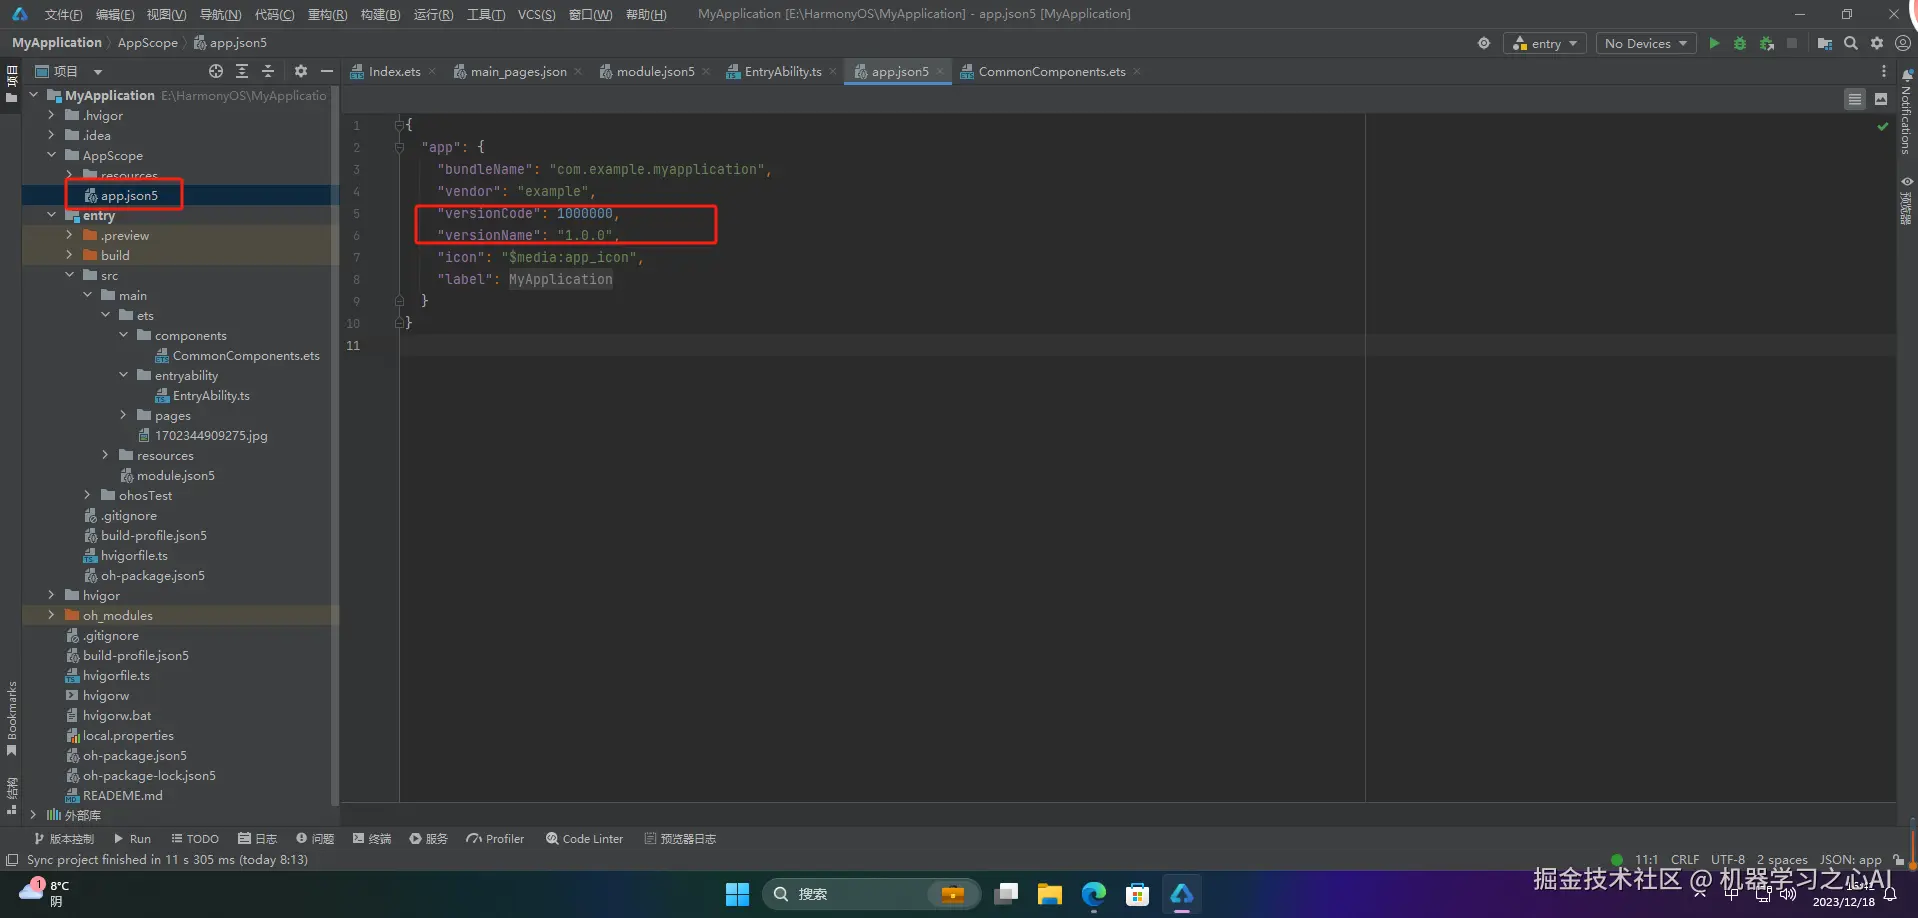Select 1702344909275.jpg in the tree
This screenshot has width=1918, height=918.
211,435
